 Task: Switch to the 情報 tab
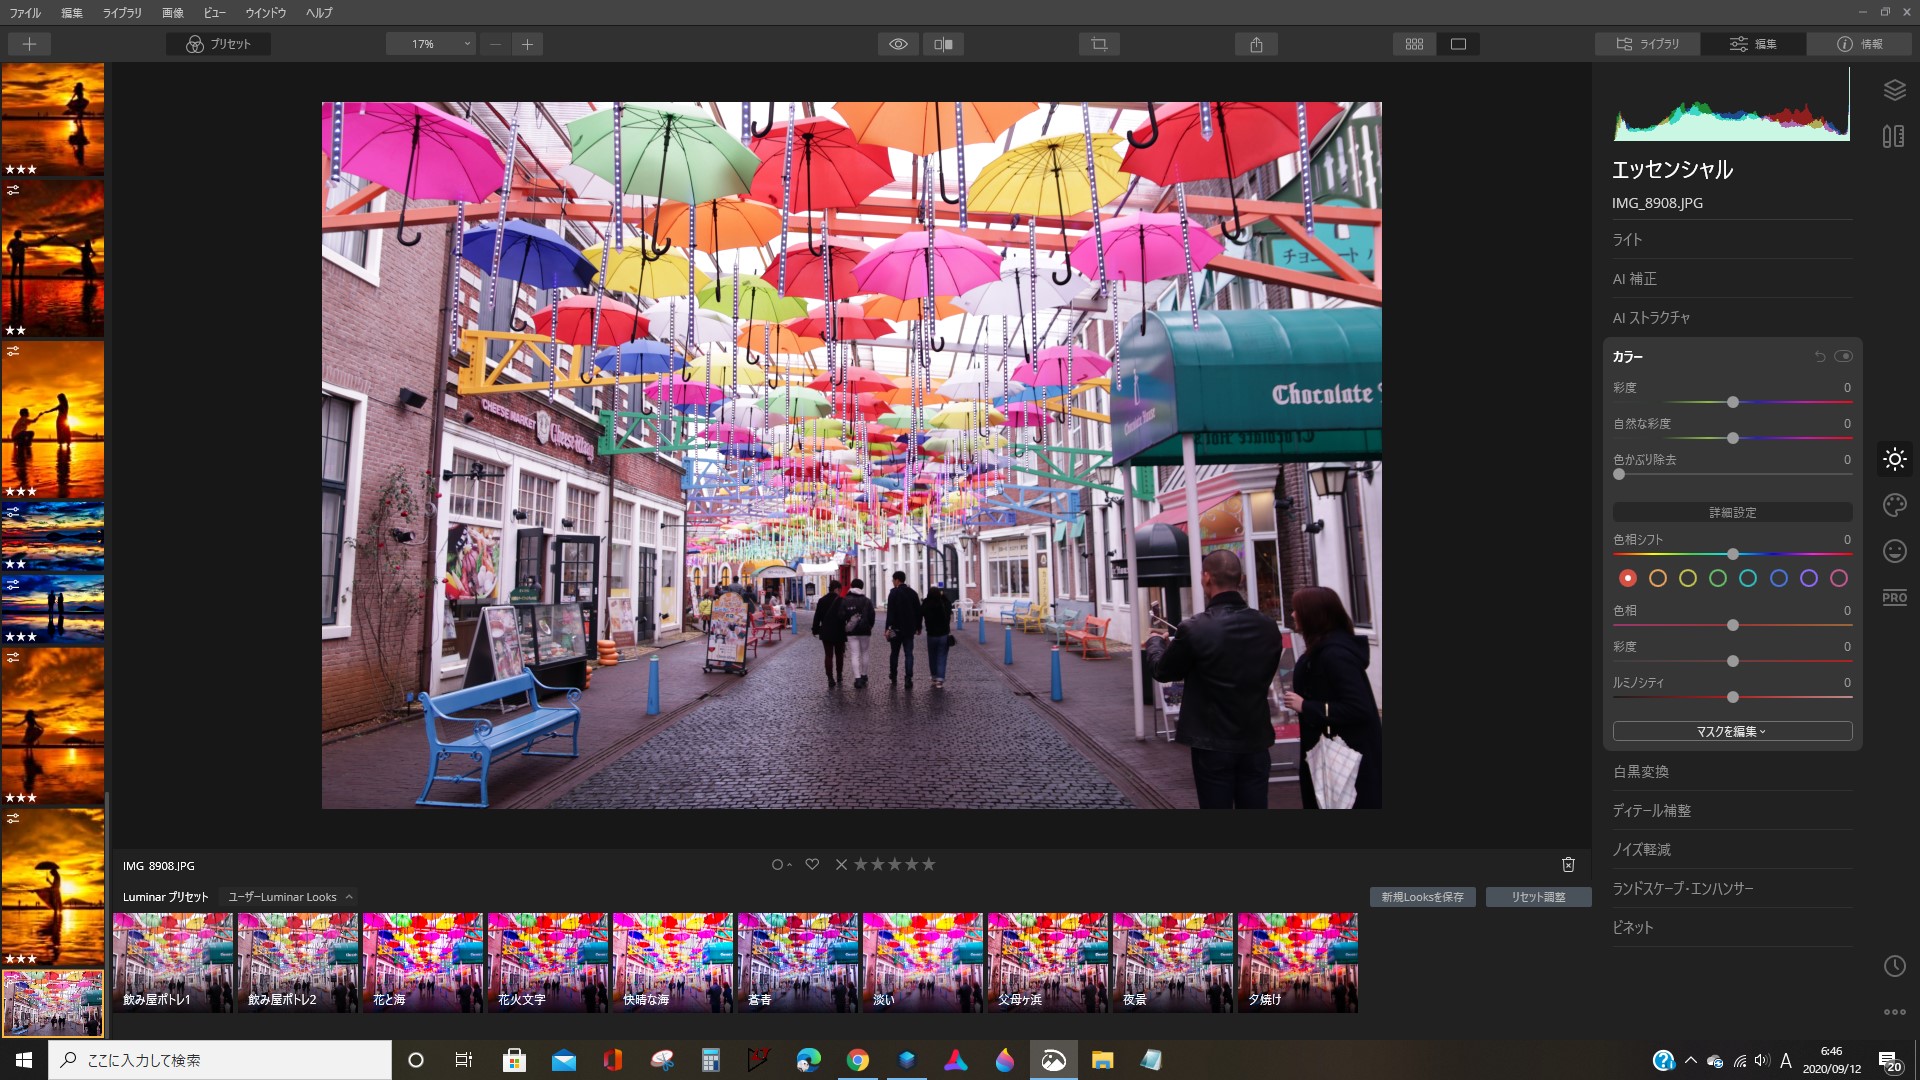[1859, 44]
